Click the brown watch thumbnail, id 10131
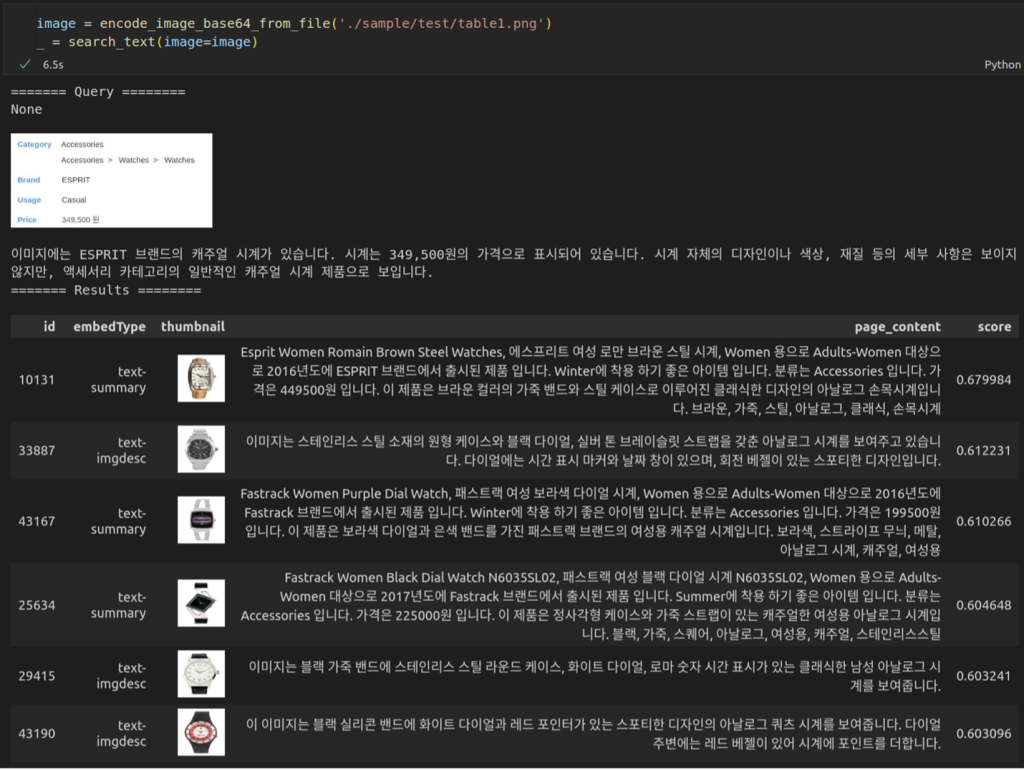1024x770 pixels. click(201, 378)
